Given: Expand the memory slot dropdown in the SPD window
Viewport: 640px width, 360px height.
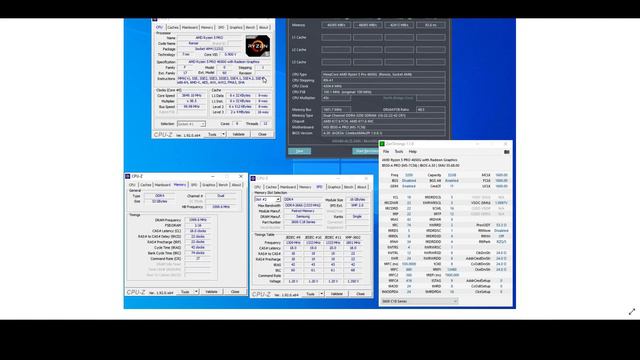Looking at the screenshot, I should tap(278, 200).
